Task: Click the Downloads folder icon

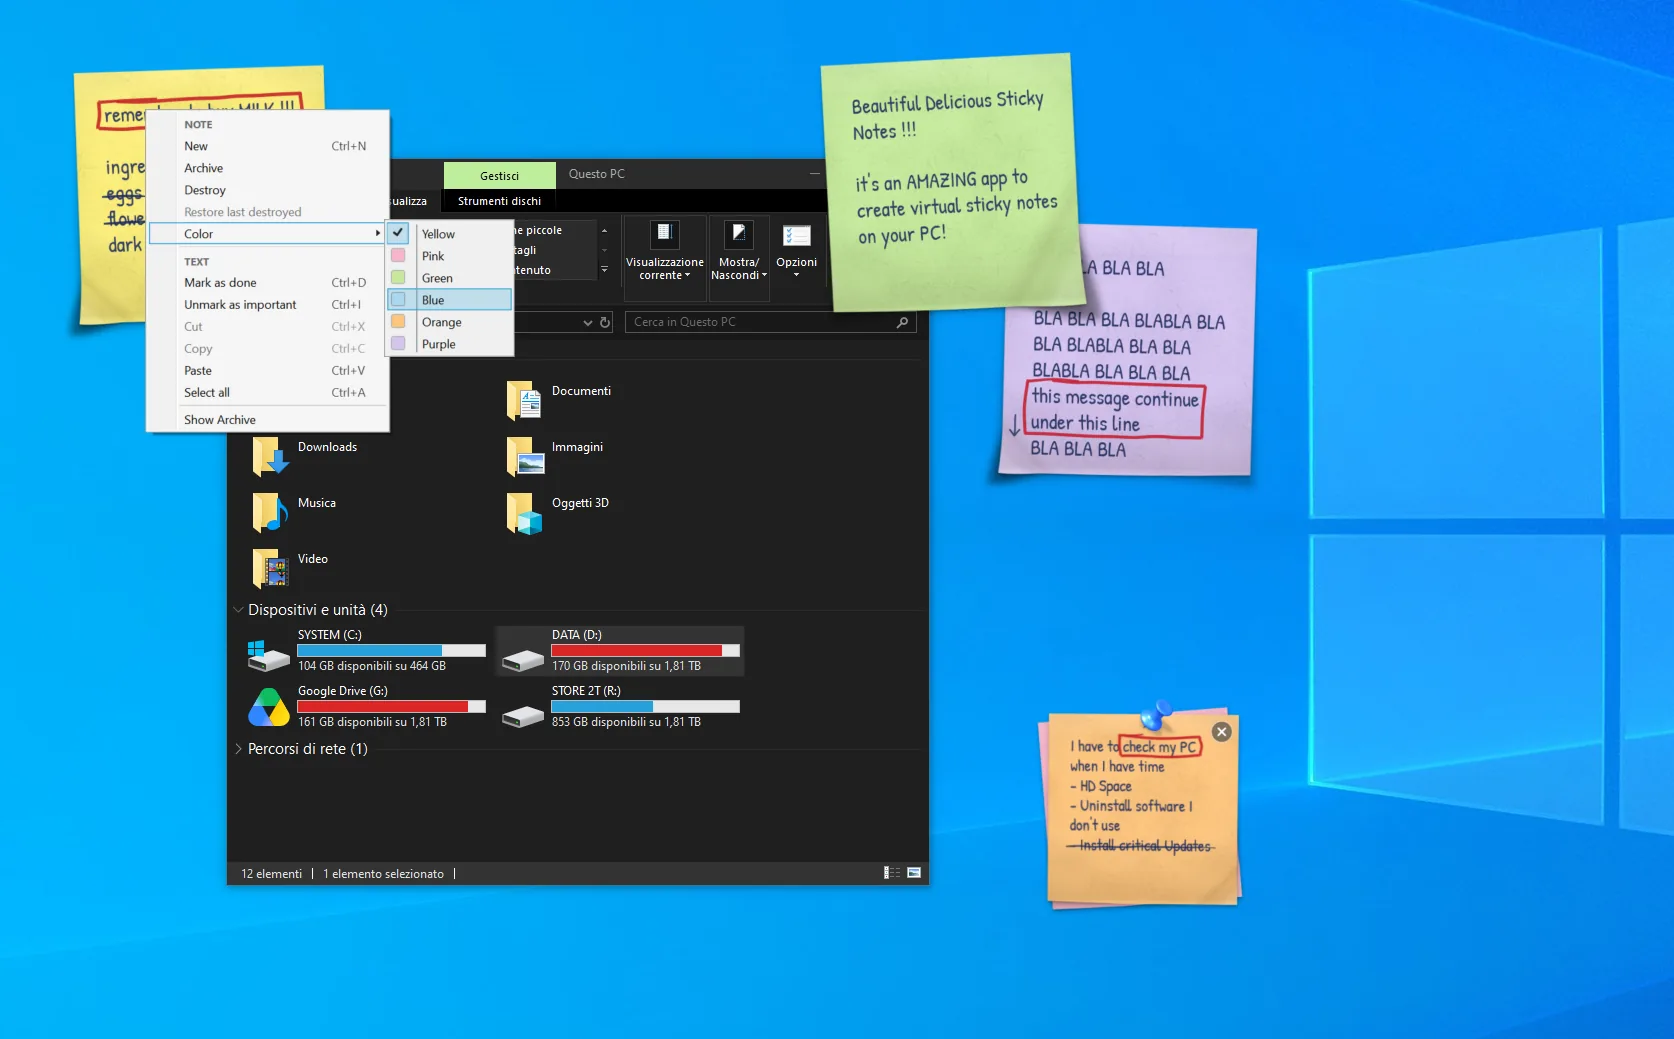Action: (270, 456)
